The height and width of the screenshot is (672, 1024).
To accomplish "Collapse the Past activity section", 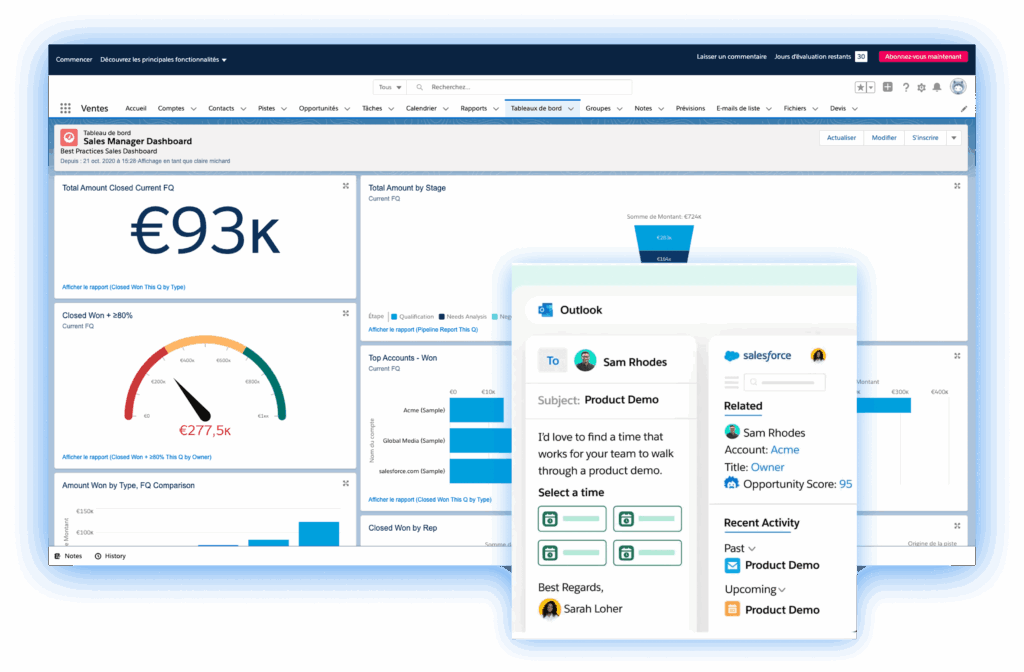I will (752, 549).
